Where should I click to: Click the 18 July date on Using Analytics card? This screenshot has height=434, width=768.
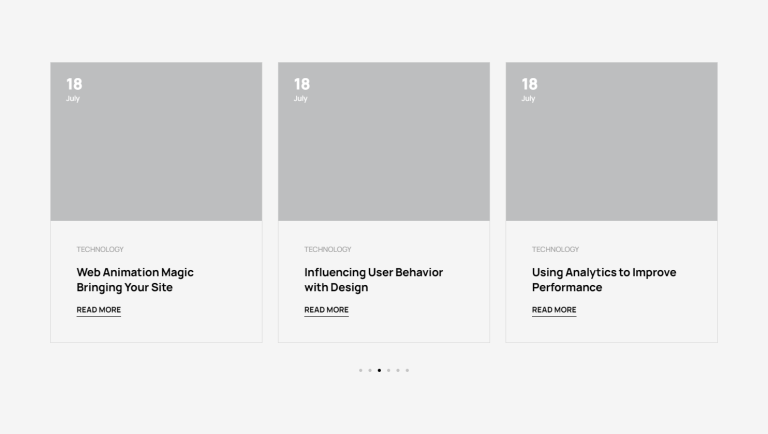tap(529, 88)
